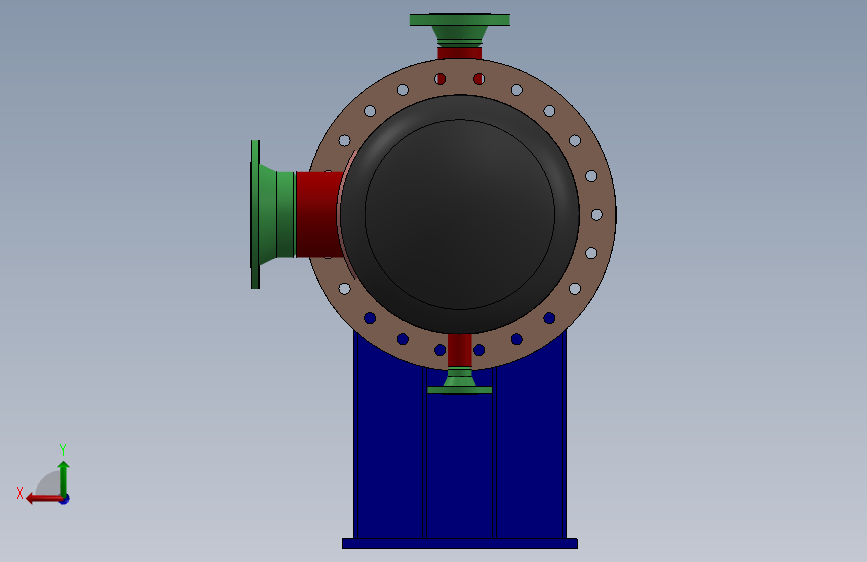Select the large green flange on the left nozzle
This screenshot has height=562, width=867.
(x=272, y=215)
